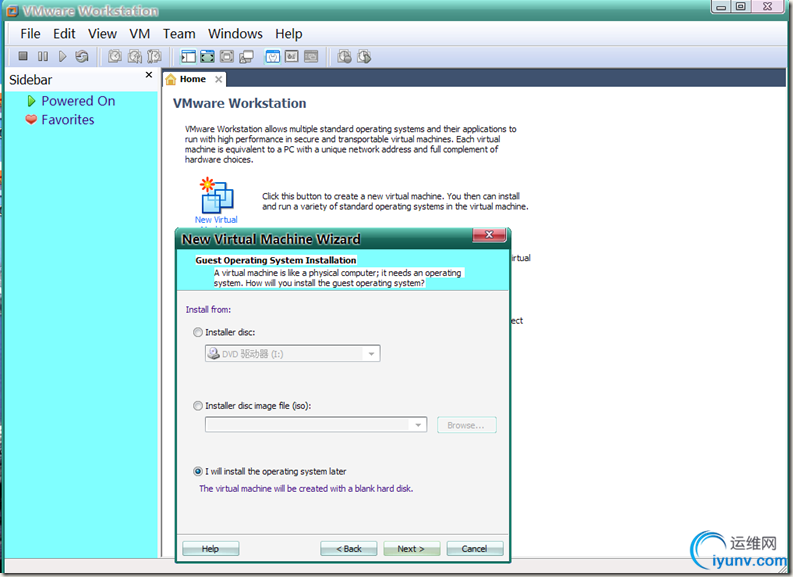This screenshot has height=577, width=793.
Task: Click the Take Snapshot toolbar icon
Action: [115, 56]
